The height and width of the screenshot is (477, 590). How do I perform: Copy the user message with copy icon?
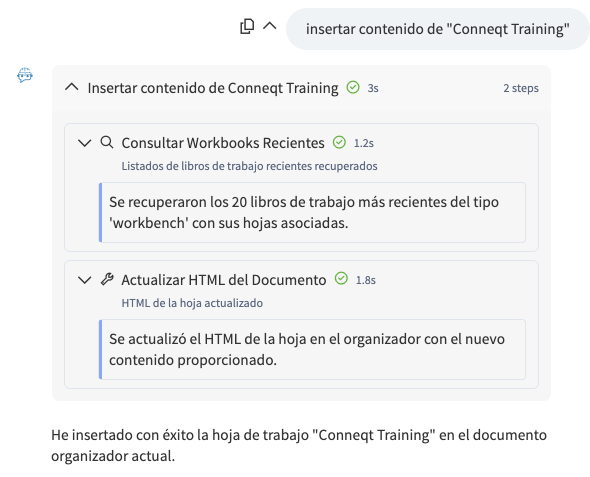click(247, 26)
